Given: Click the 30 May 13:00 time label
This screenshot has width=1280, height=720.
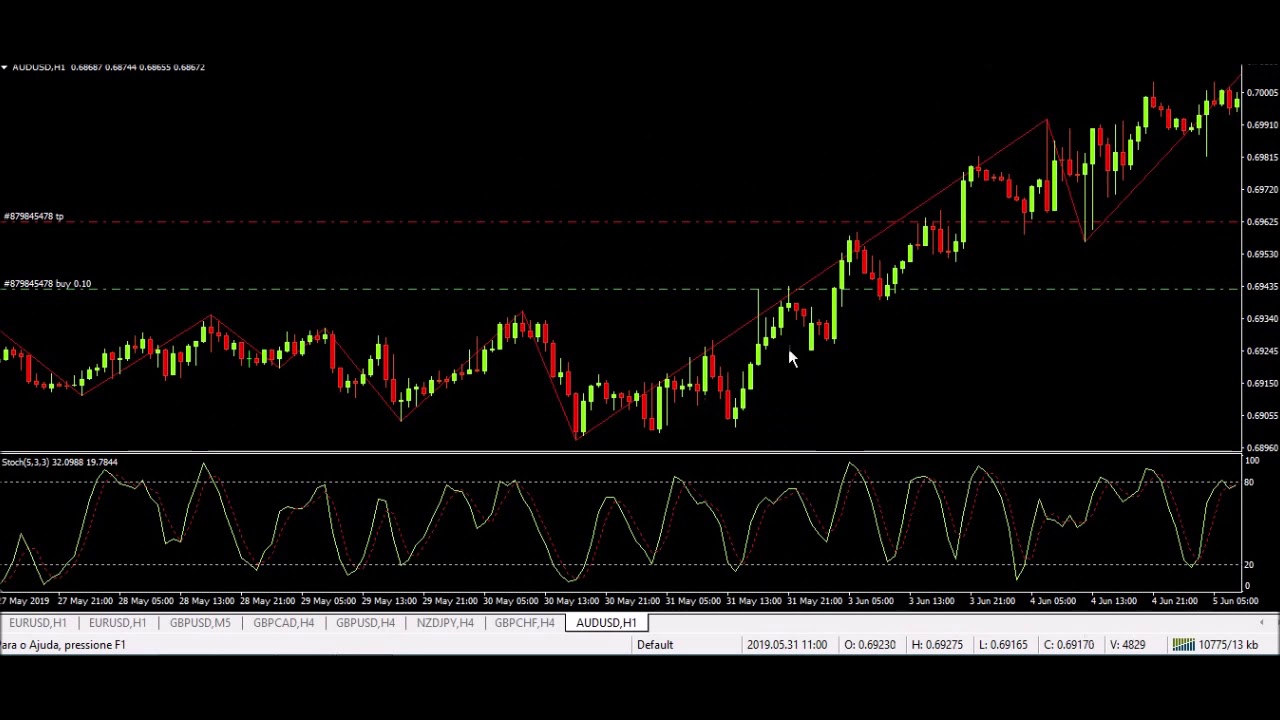Looking at the screenshot, I should point(571,601).
